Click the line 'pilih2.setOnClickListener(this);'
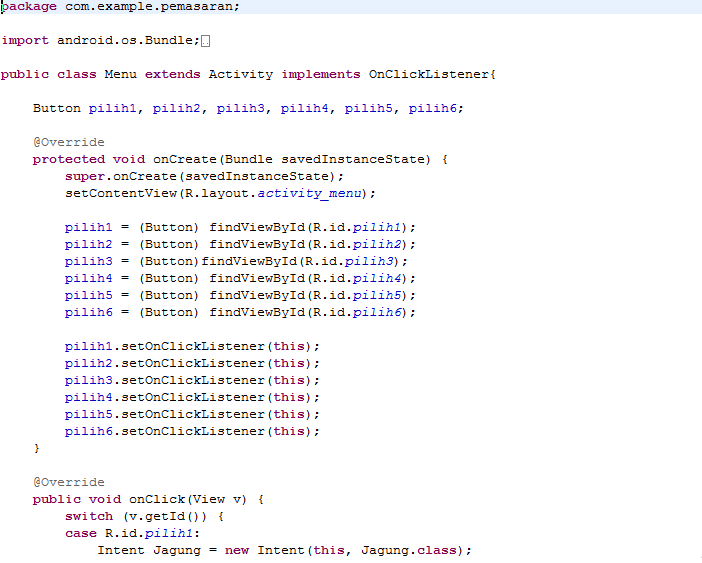Image resolution: width=702 pixels, height=563 pixels. (192, 363)
